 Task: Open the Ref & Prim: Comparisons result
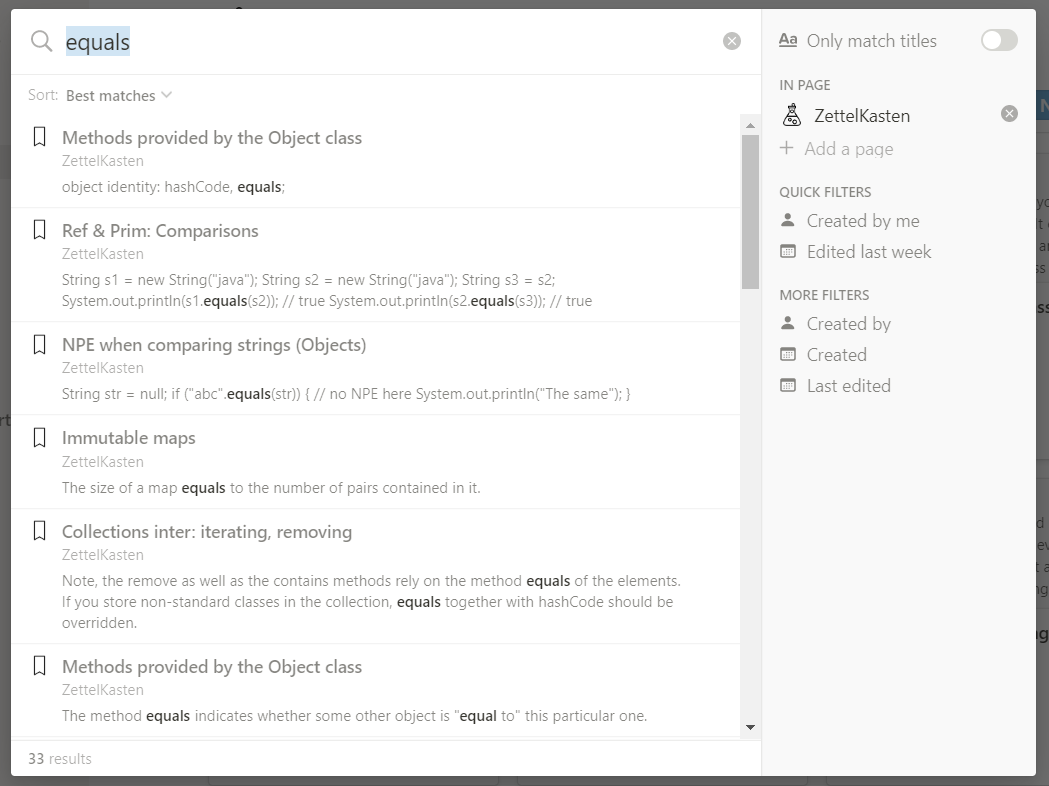coord(160,231)
